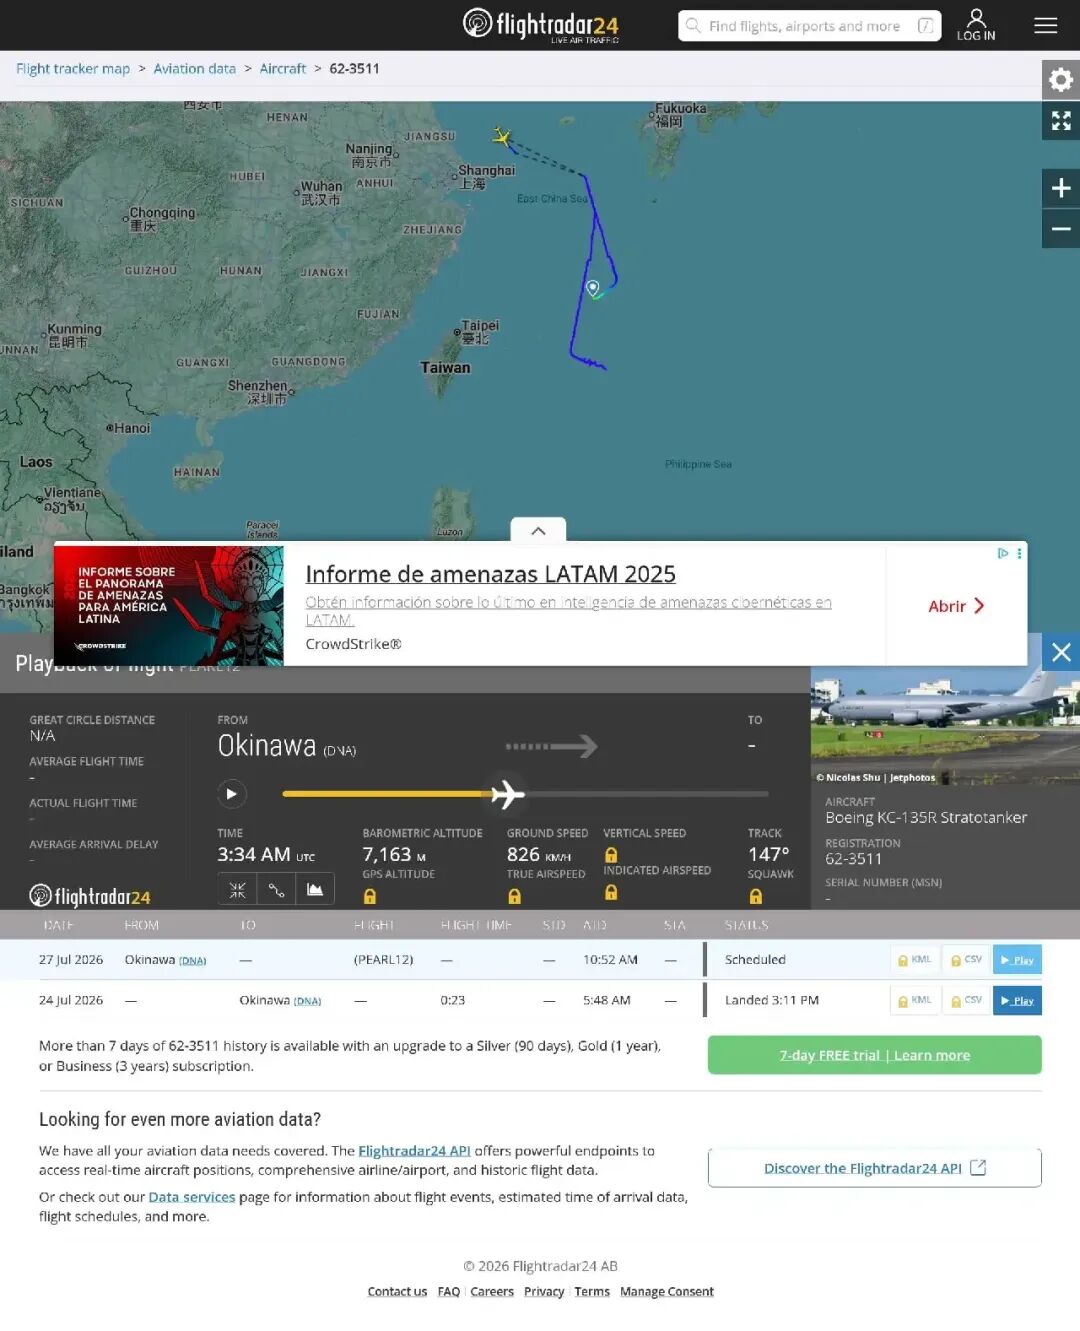Open the LOG IN account icon
Screen dimensions: 1080x1331
pyautogui.click(x=976, y=25)
